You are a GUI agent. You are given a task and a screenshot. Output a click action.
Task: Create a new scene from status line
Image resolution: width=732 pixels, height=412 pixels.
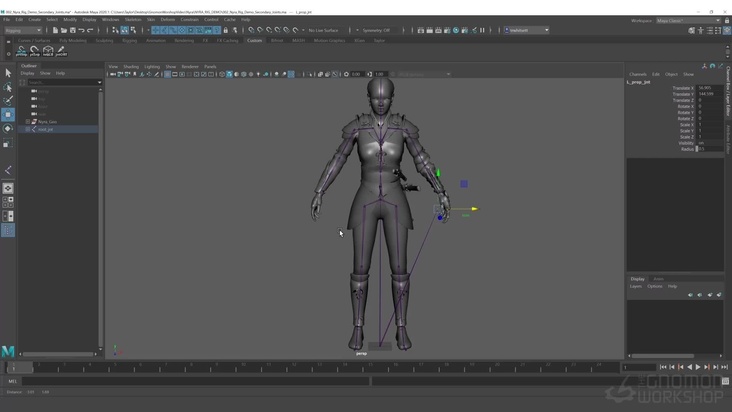(55, 30)
